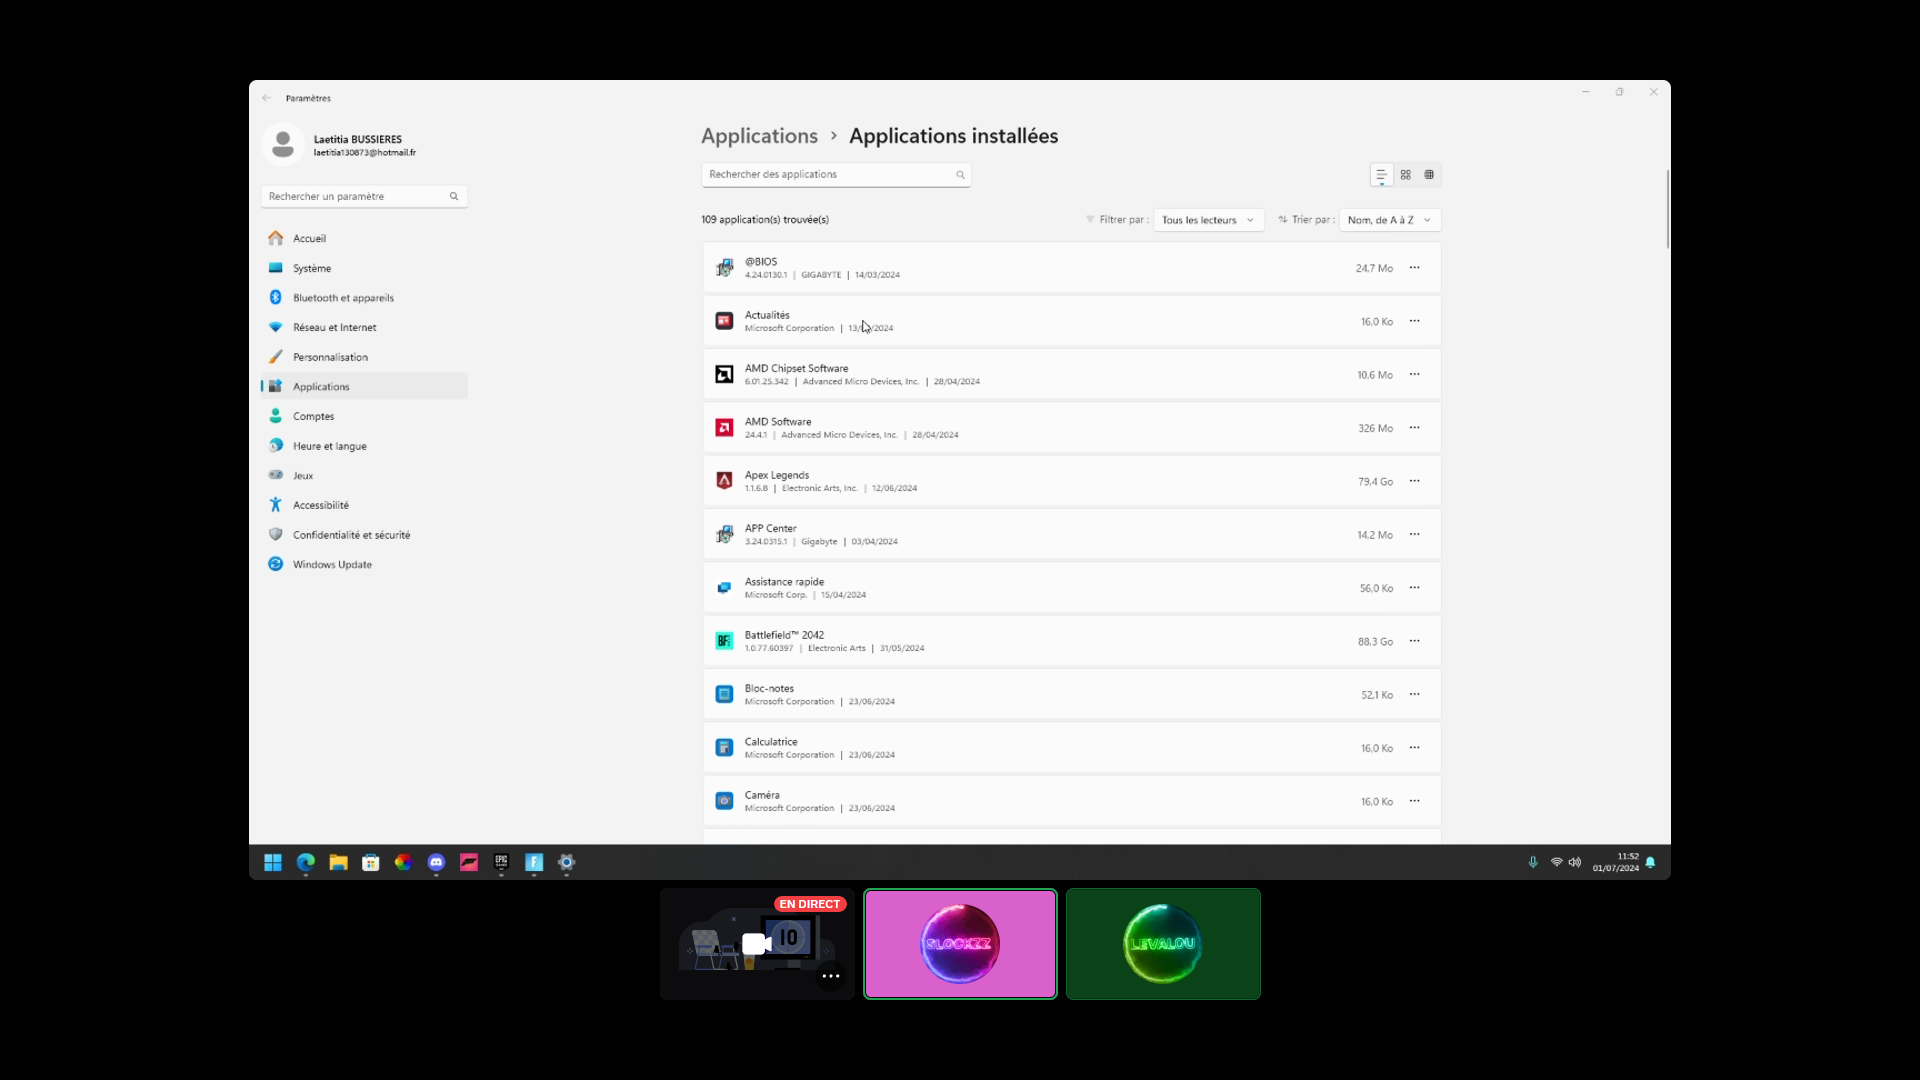
Task: Open more options for Calculatrice
Action: point(1414,748)
